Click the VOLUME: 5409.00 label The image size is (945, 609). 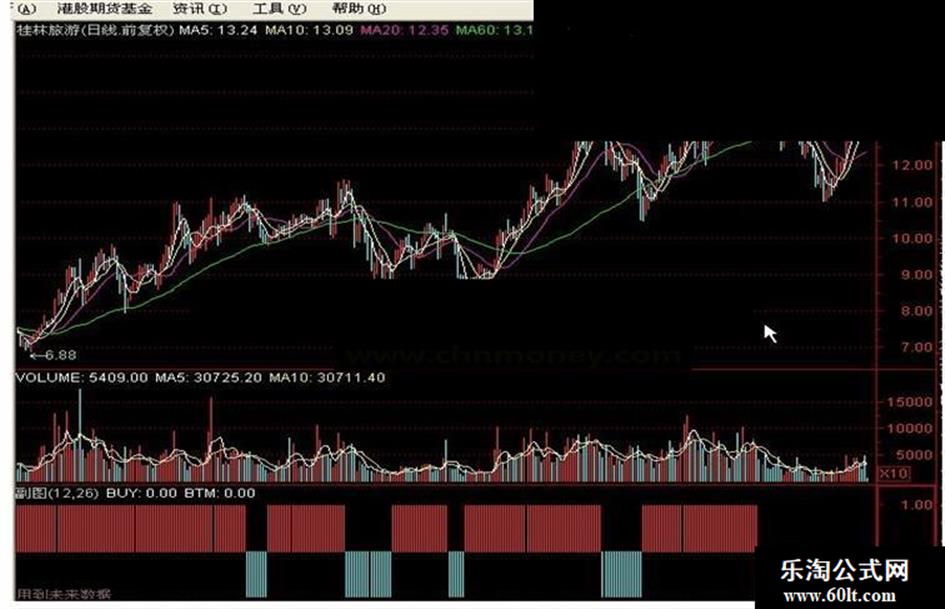pos(81,377)
